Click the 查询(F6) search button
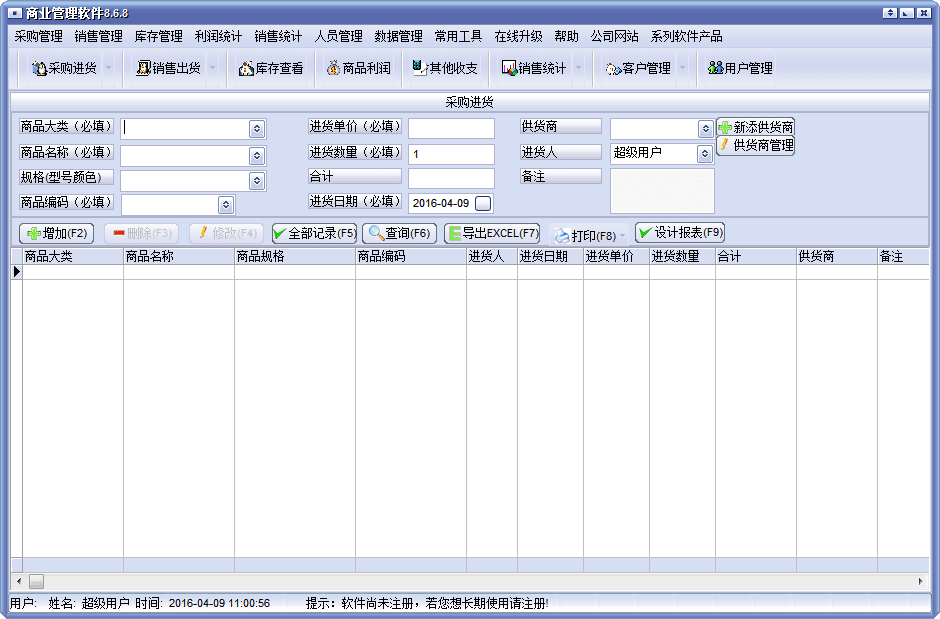The height and width of the screenshot is (619, 940). pyautogui.click(x=399, y=233)
